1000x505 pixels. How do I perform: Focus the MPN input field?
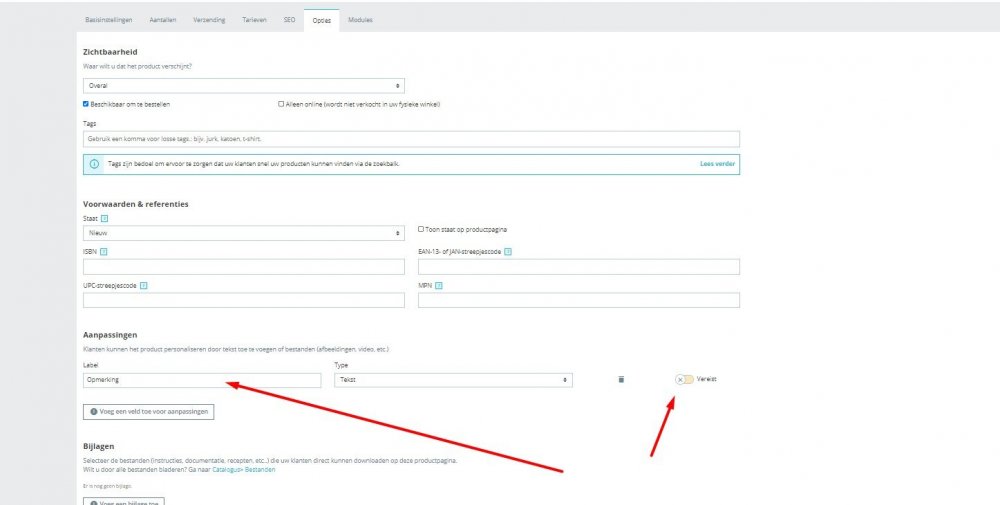(579, 300)
